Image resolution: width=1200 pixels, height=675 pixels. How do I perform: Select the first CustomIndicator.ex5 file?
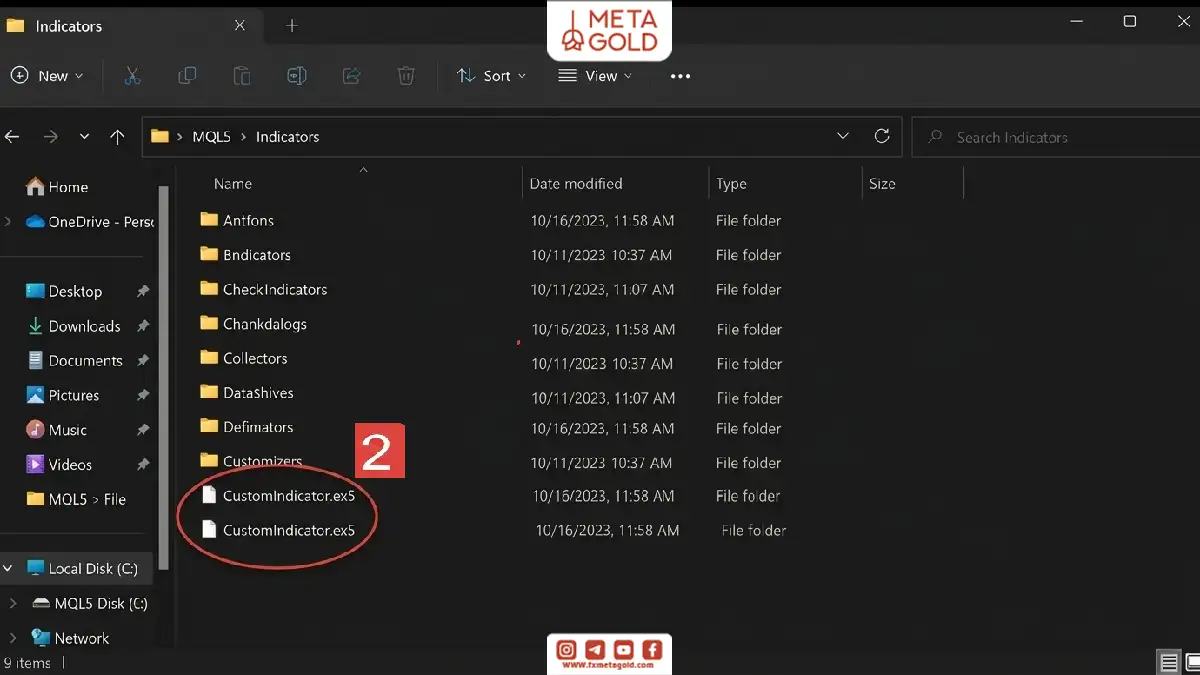point(289,496)
